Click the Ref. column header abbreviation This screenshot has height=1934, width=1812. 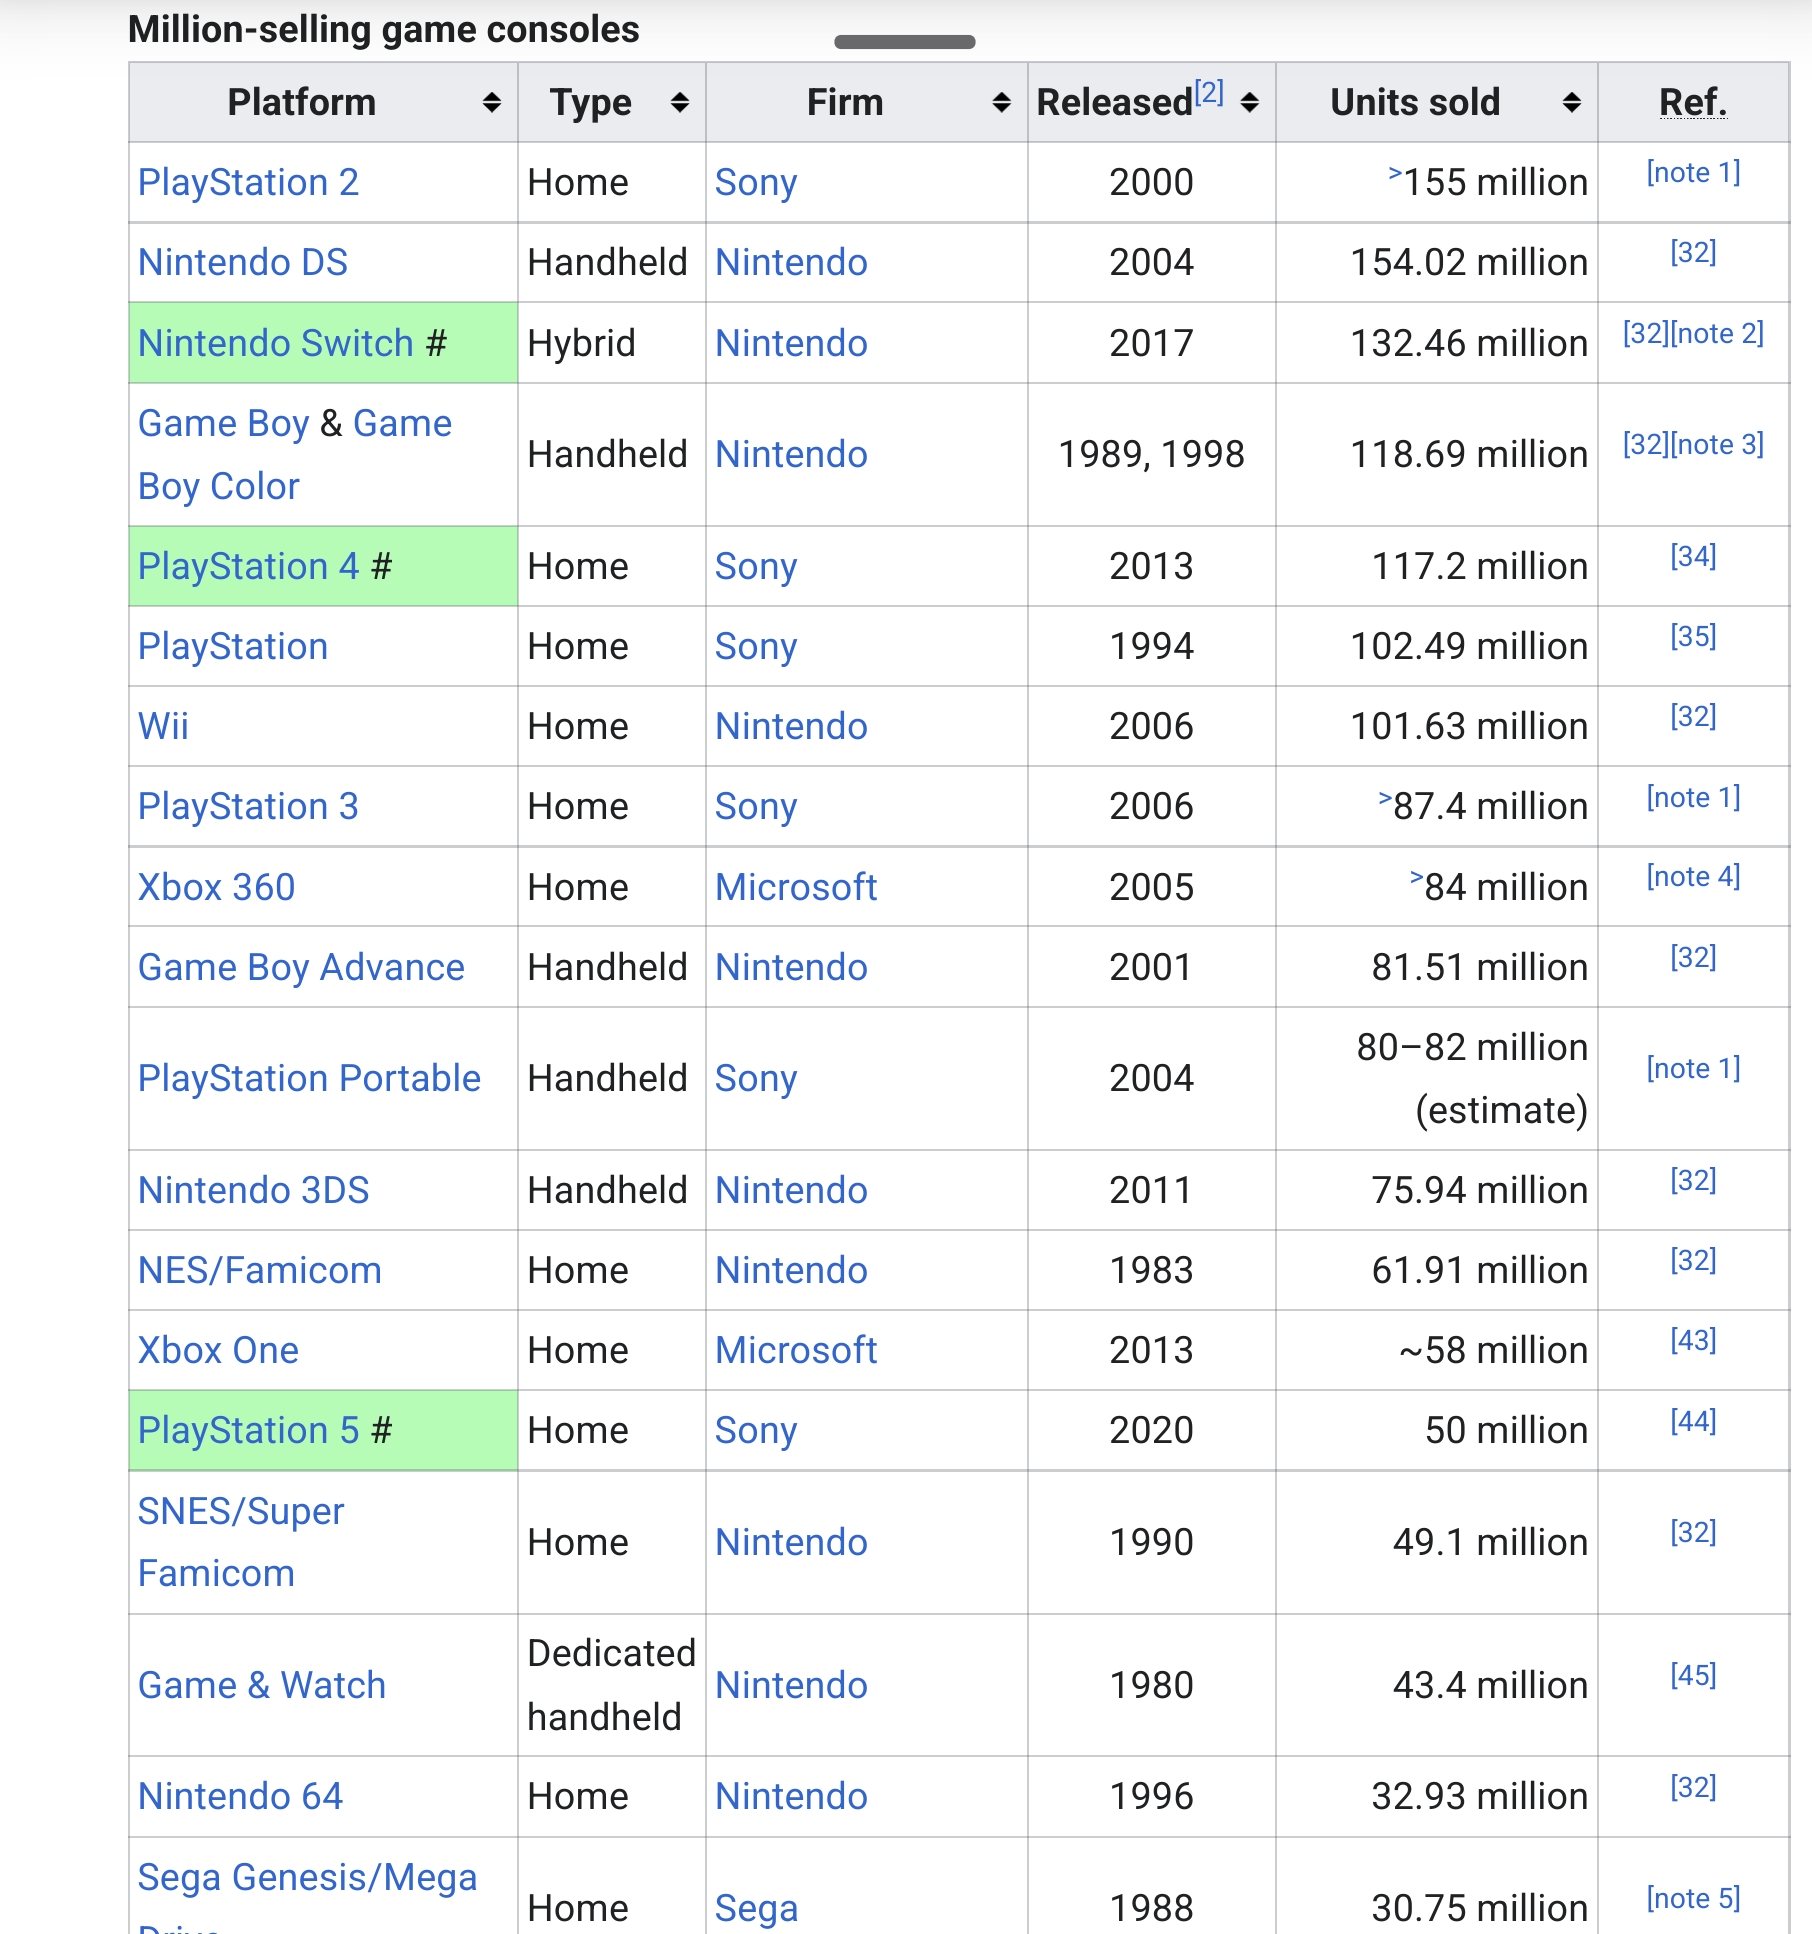[x=1693, y=102]
